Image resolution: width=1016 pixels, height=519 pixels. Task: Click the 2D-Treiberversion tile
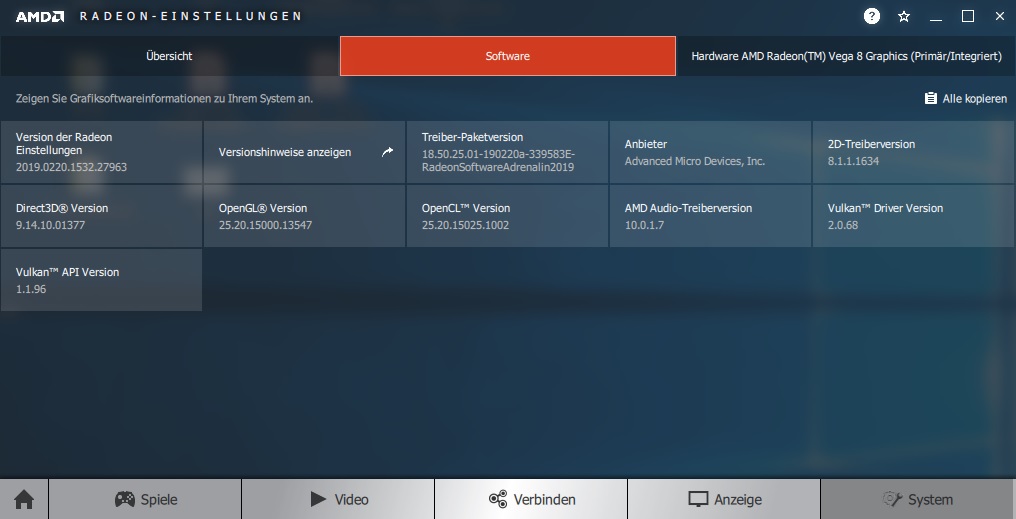[x=914, y=152]
